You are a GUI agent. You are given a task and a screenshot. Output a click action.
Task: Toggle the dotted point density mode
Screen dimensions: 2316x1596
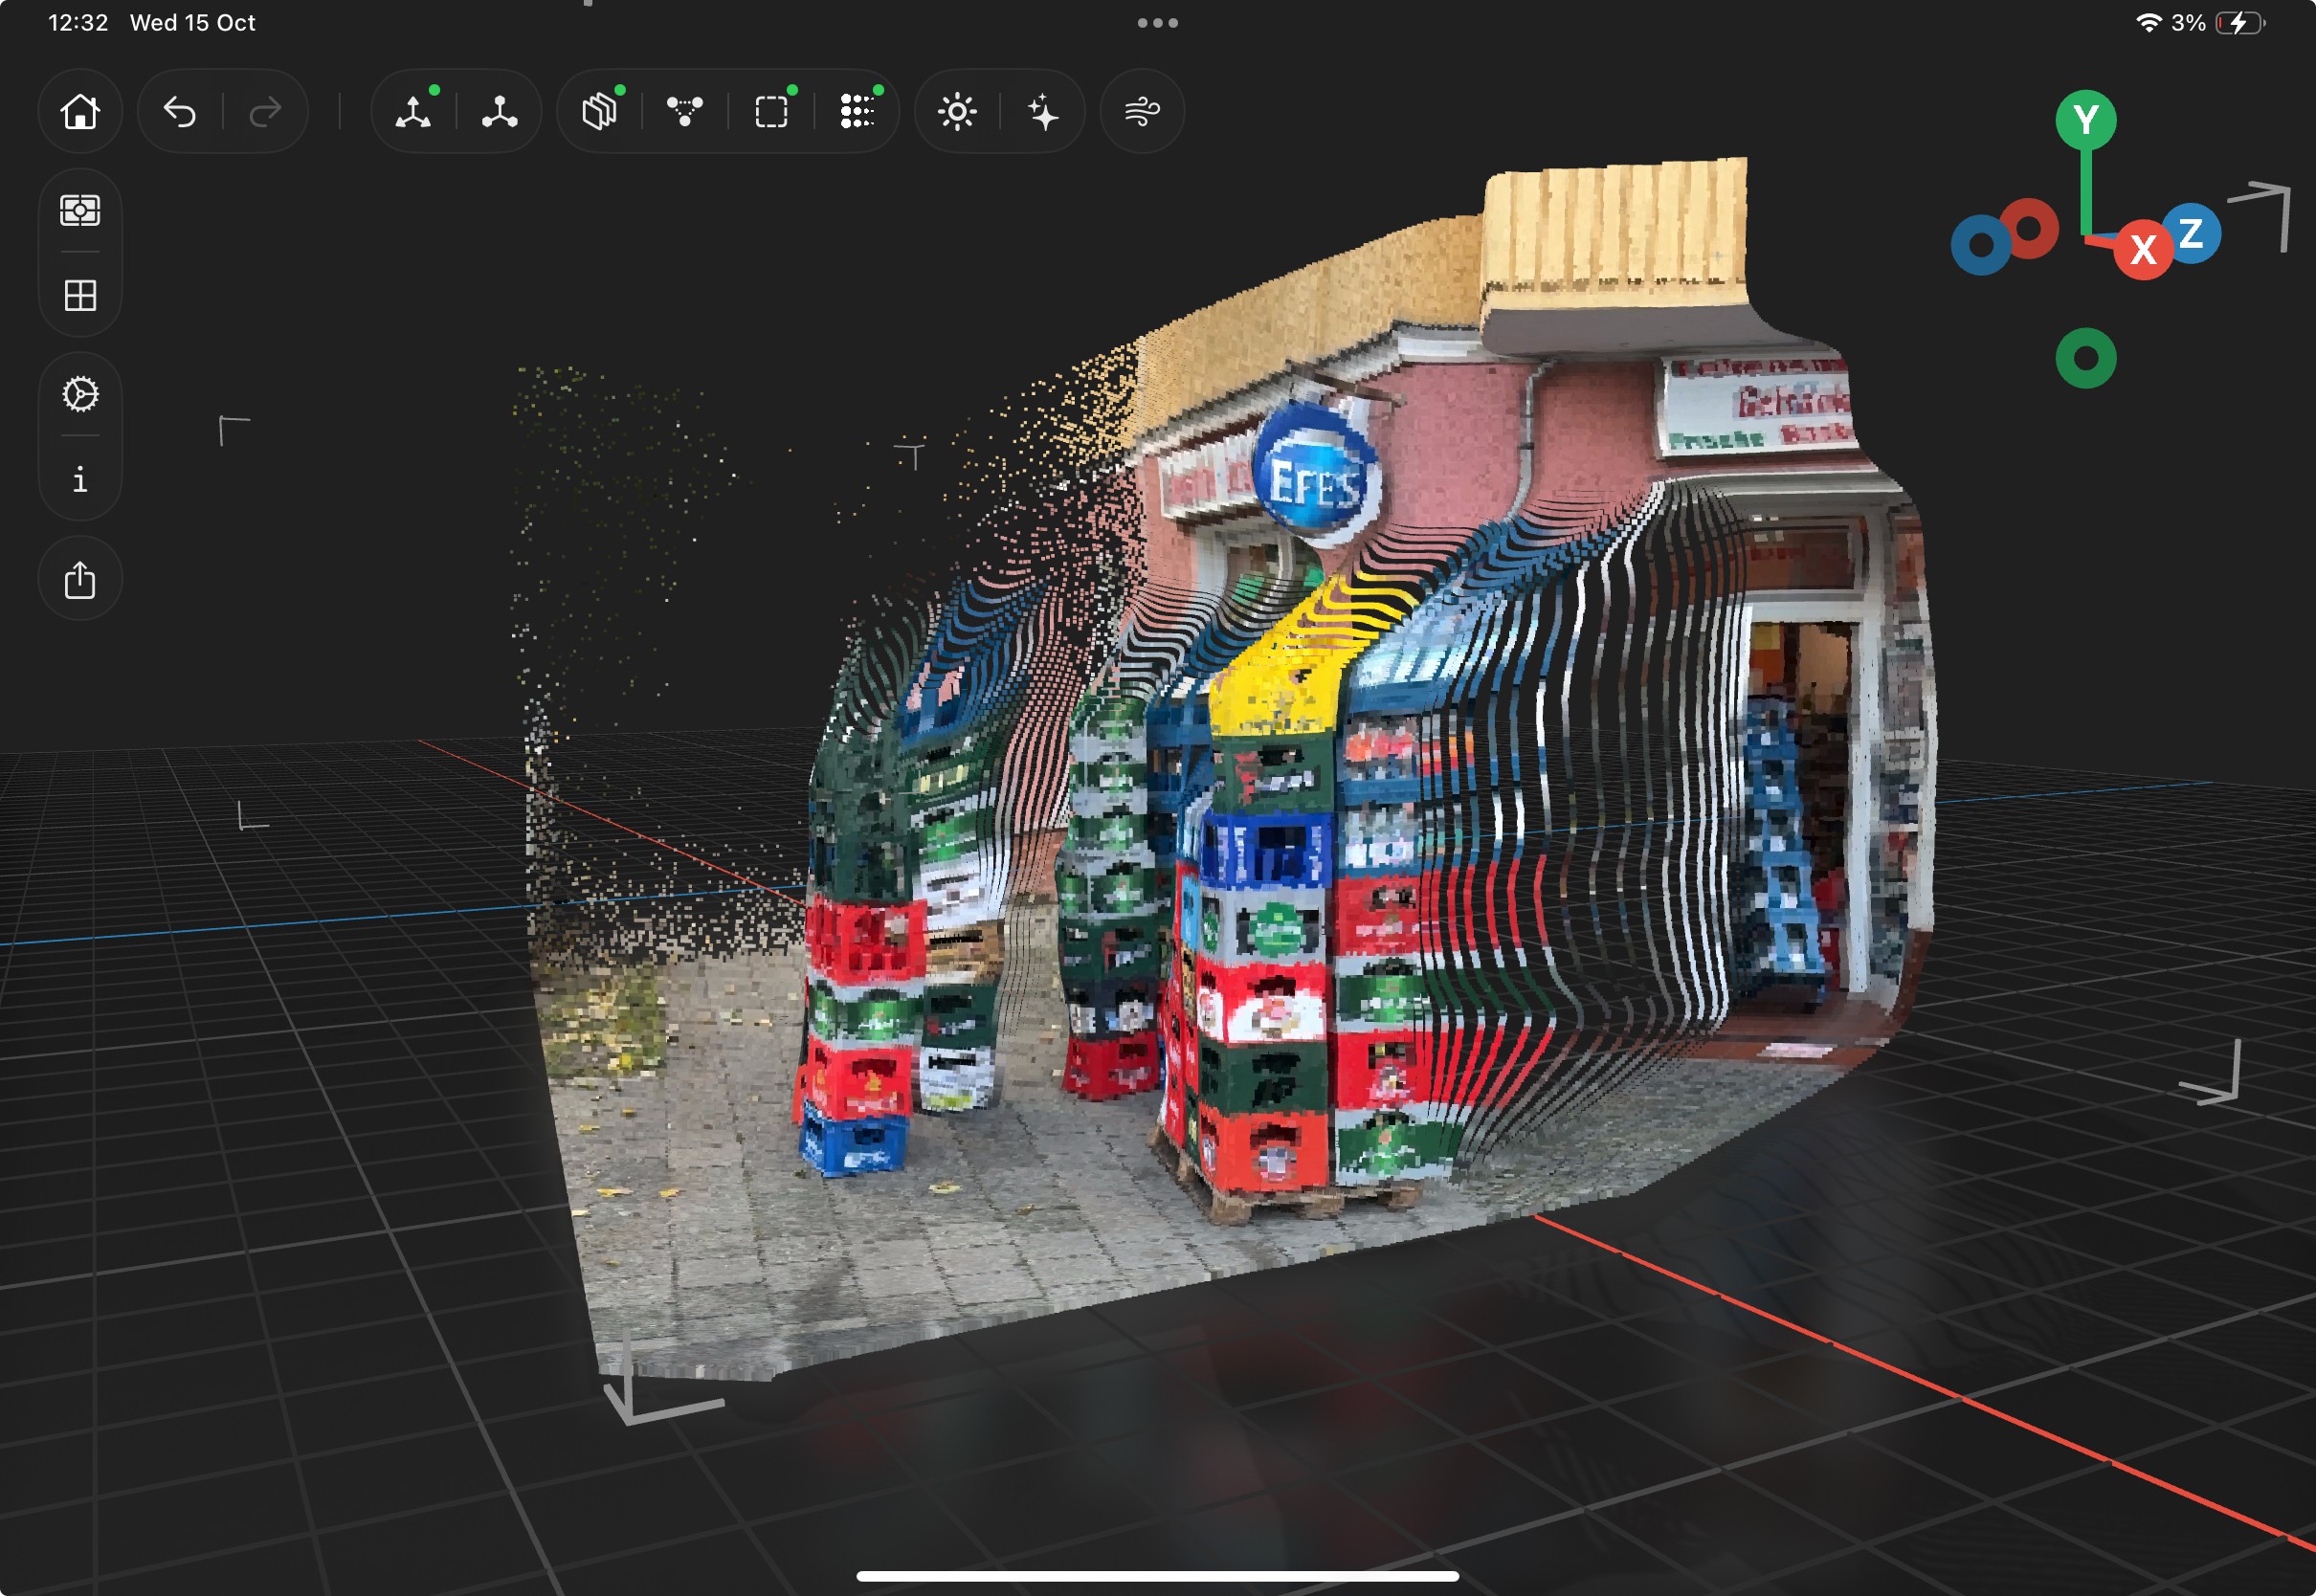(x=857, y=111)
